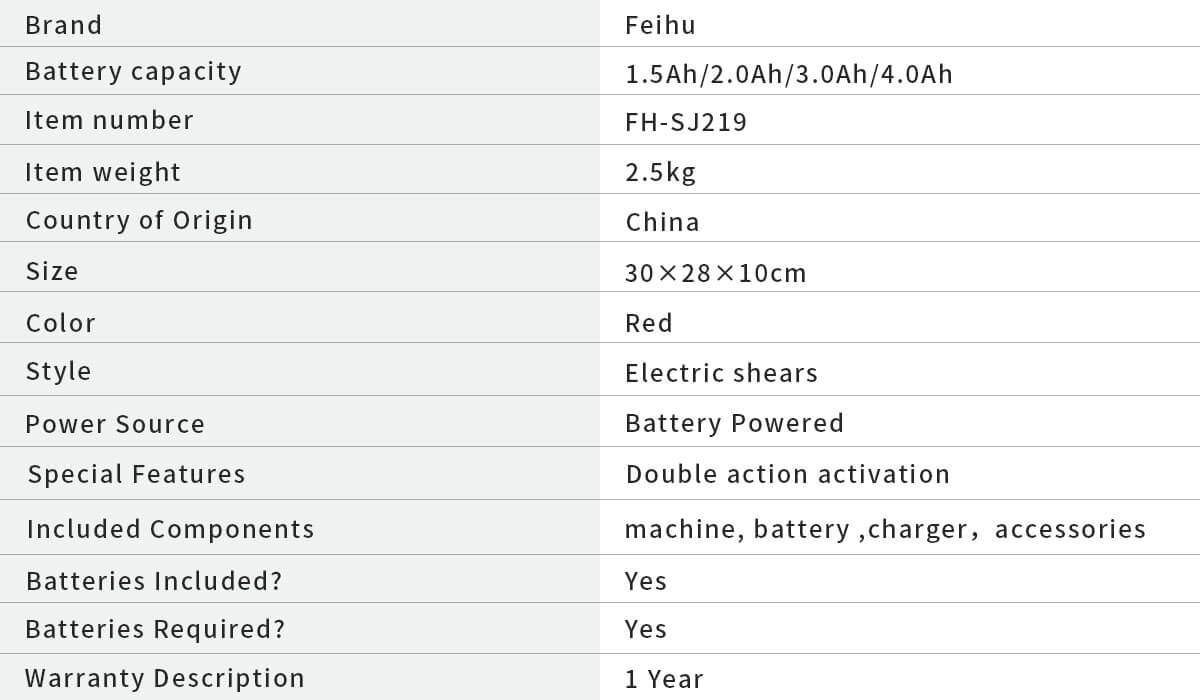
Task: Click the Color row label
Action: [61, 323]
